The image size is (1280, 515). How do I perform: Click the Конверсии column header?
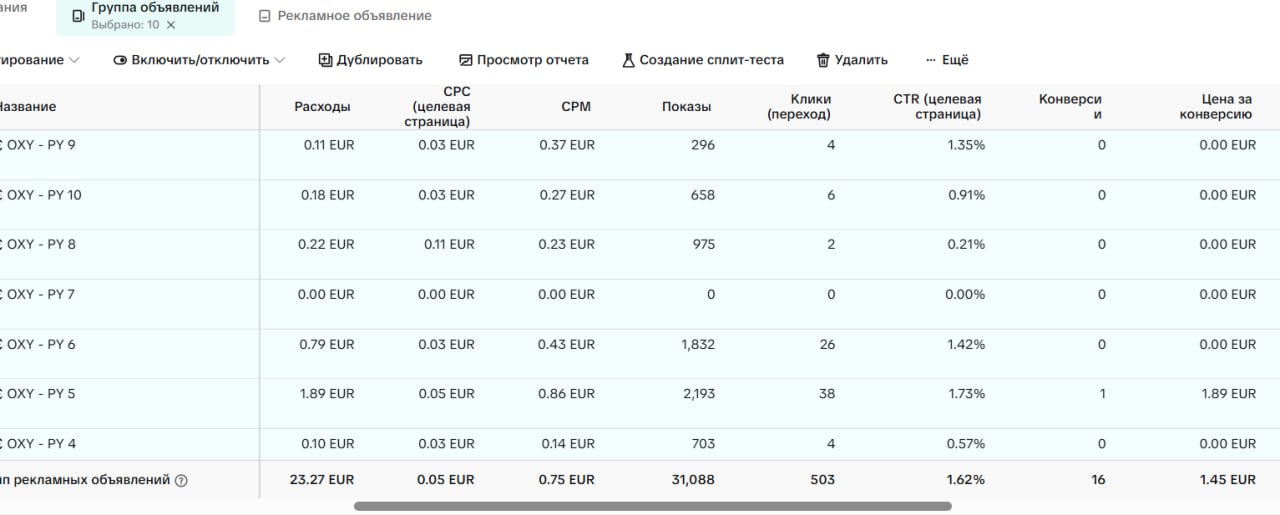[1070, 107]
